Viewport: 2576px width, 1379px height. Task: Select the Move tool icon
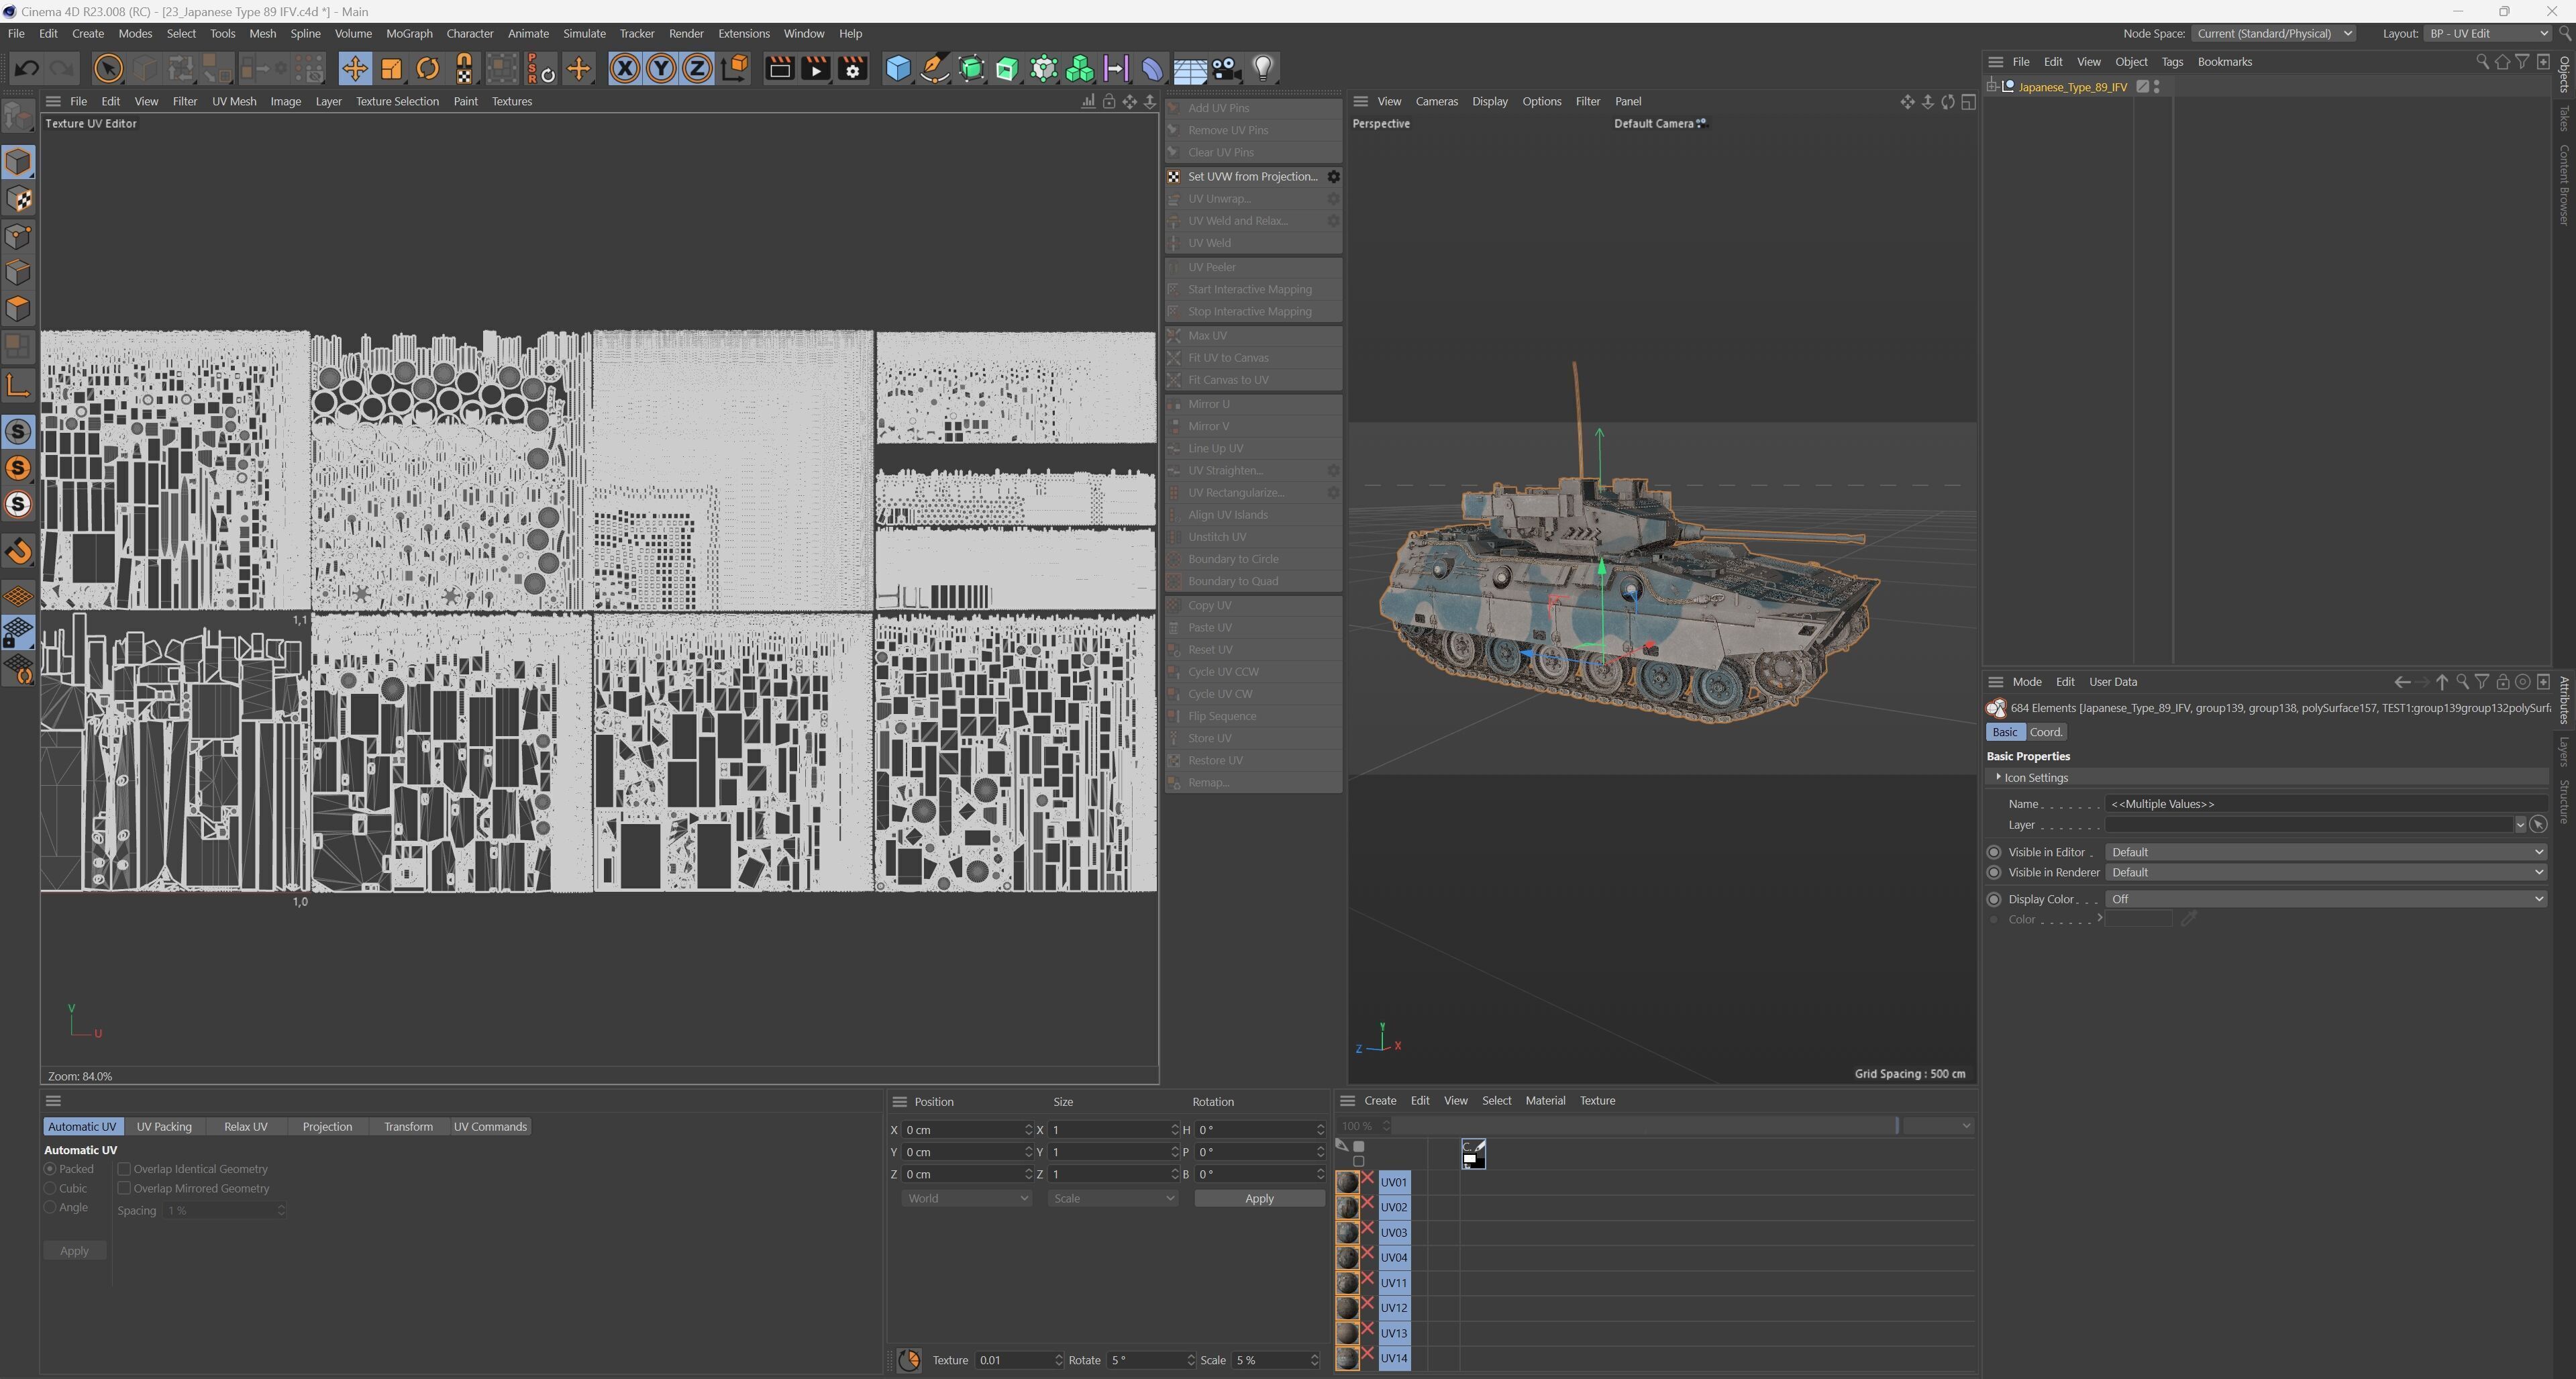354,68
